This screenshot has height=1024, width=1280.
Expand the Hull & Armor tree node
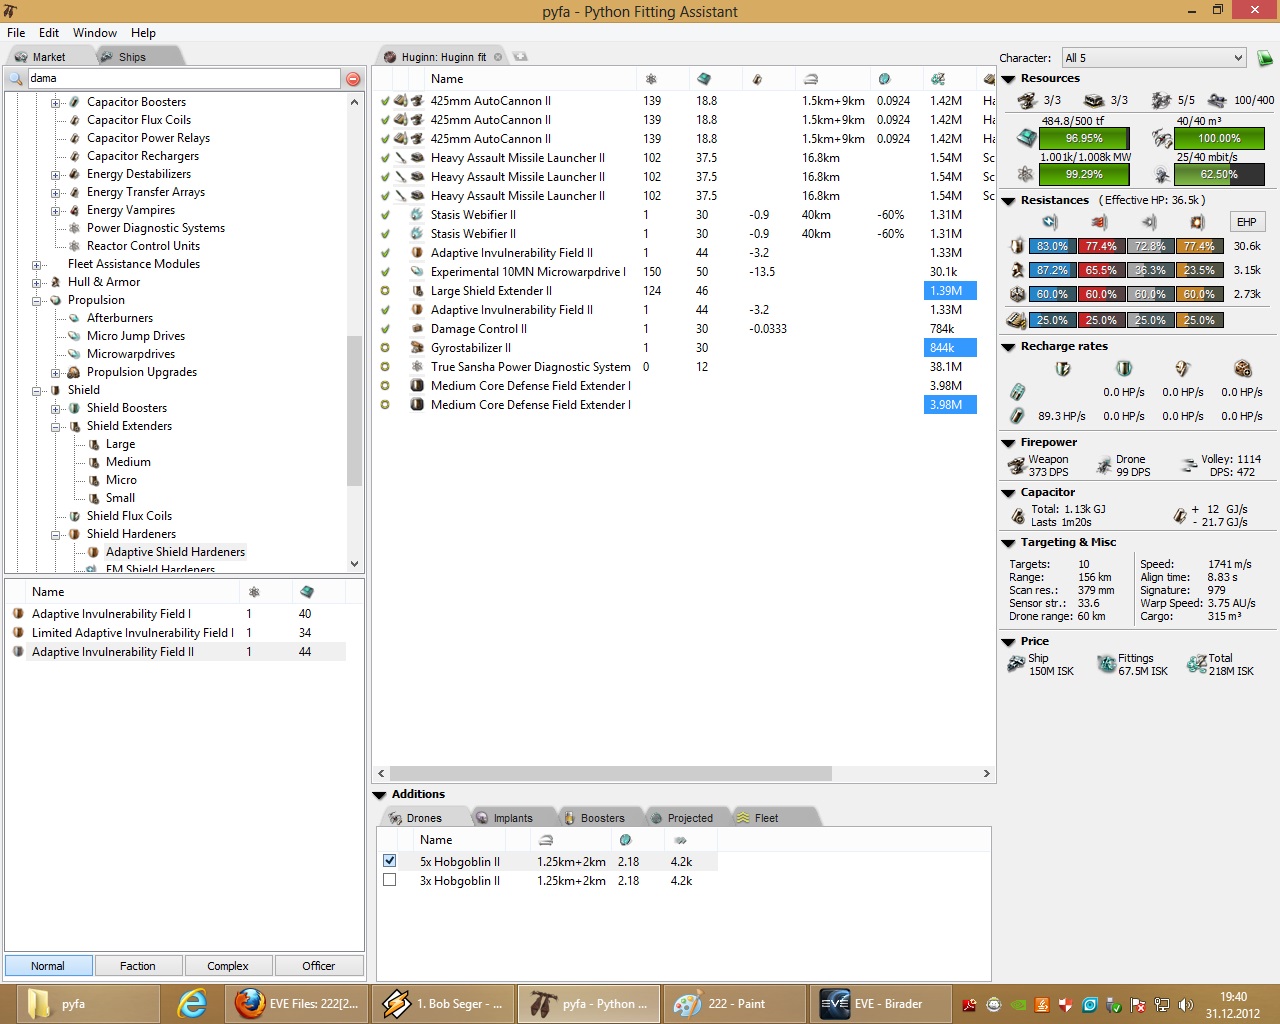[37, 283]
